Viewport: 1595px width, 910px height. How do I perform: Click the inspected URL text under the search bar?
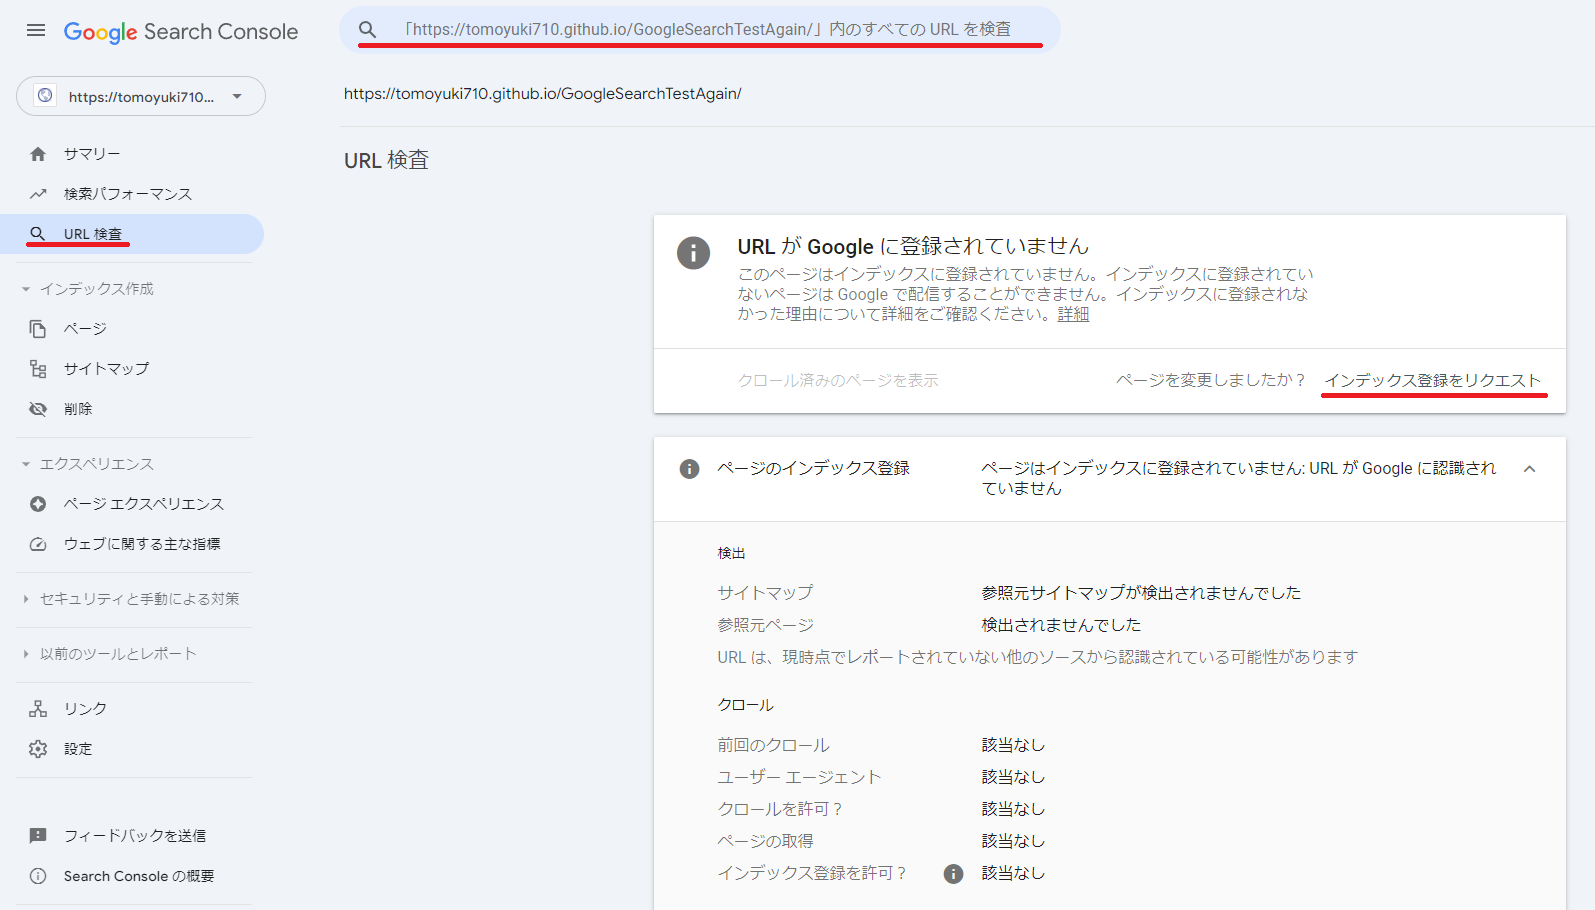543,94
